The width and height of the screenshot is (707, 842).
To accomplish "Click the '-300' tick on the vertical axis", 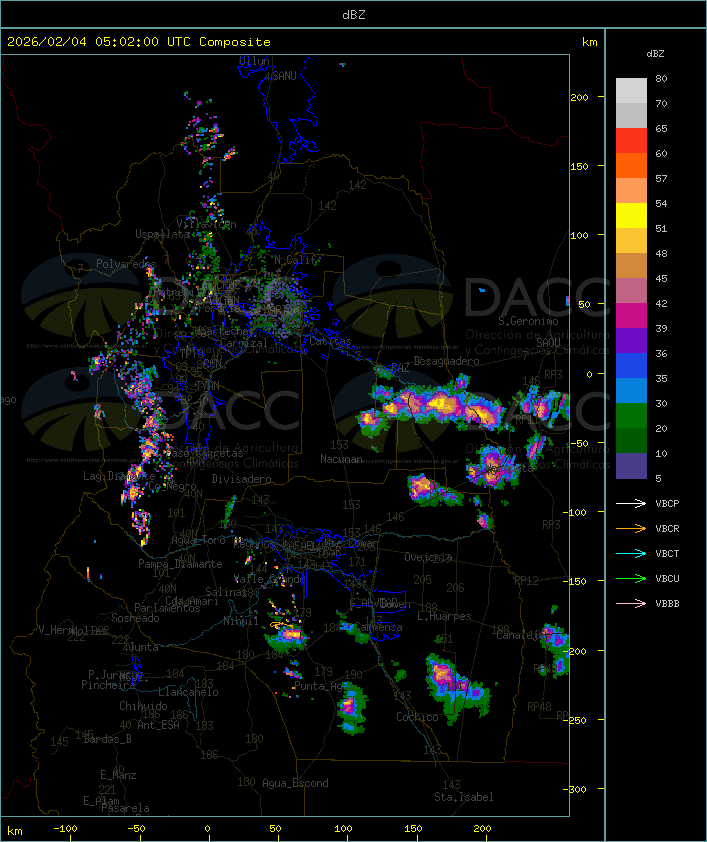I will [x=577, y=789].
